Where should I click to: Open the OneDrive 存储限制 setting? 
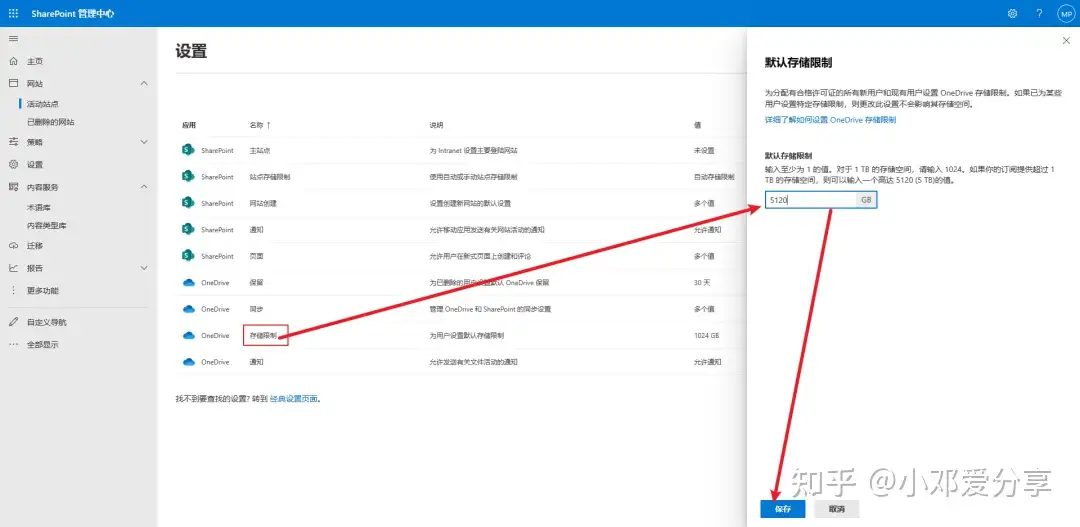264,335
